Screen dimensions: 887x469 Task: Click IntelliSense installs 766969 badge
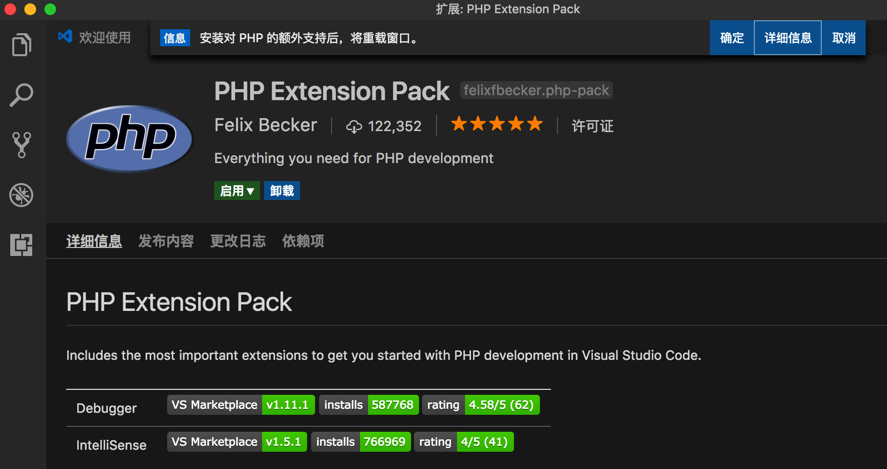(361, 442)
